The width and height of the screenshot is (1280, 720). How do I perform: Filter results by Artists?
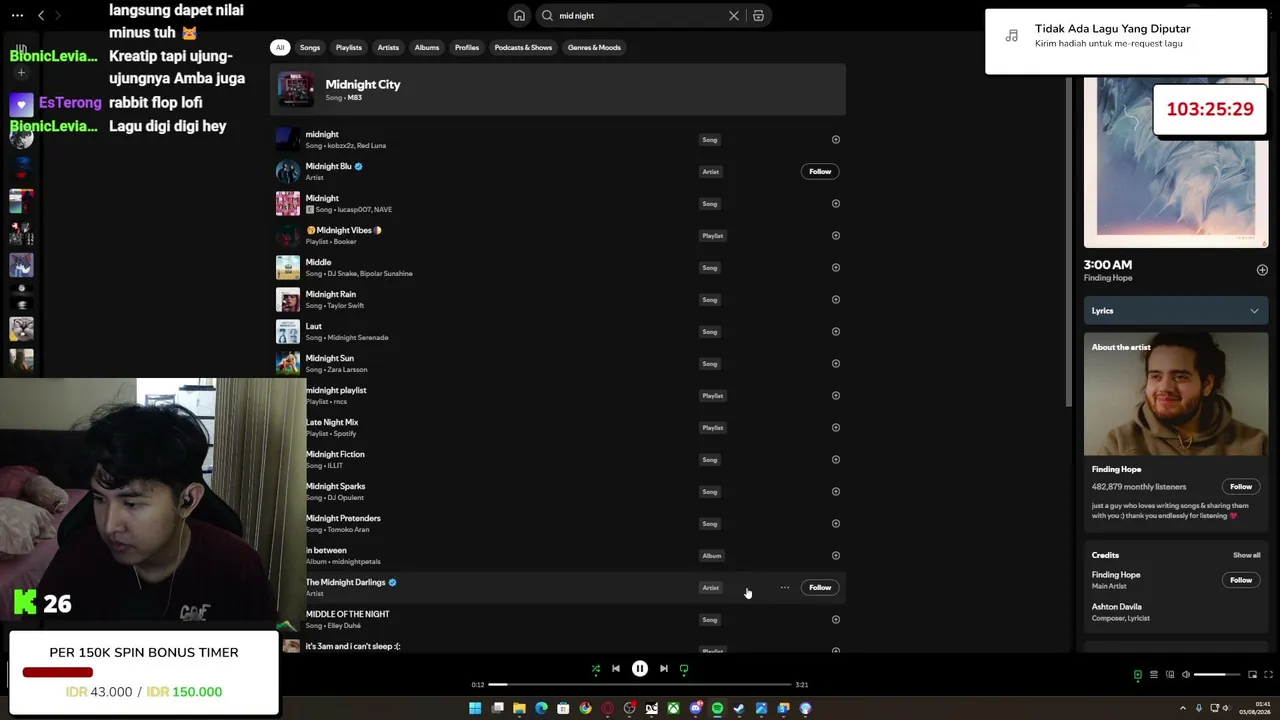click(388, 47)
